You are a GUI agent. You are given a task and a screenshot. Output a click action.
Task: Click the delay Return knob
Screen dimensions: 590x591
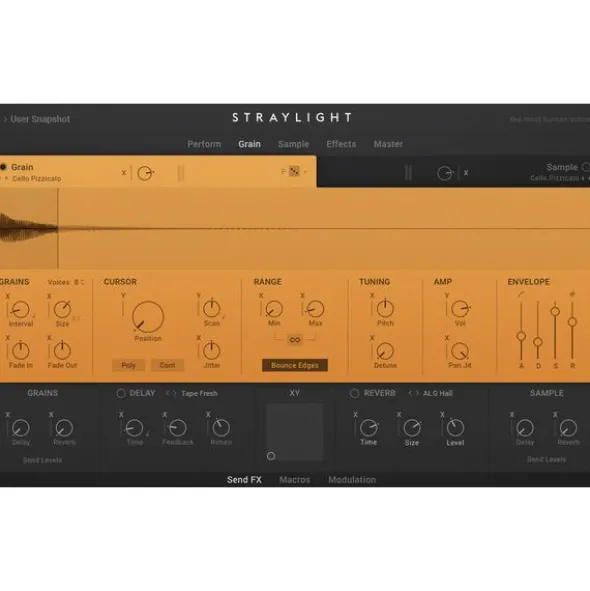click(221, 428)
